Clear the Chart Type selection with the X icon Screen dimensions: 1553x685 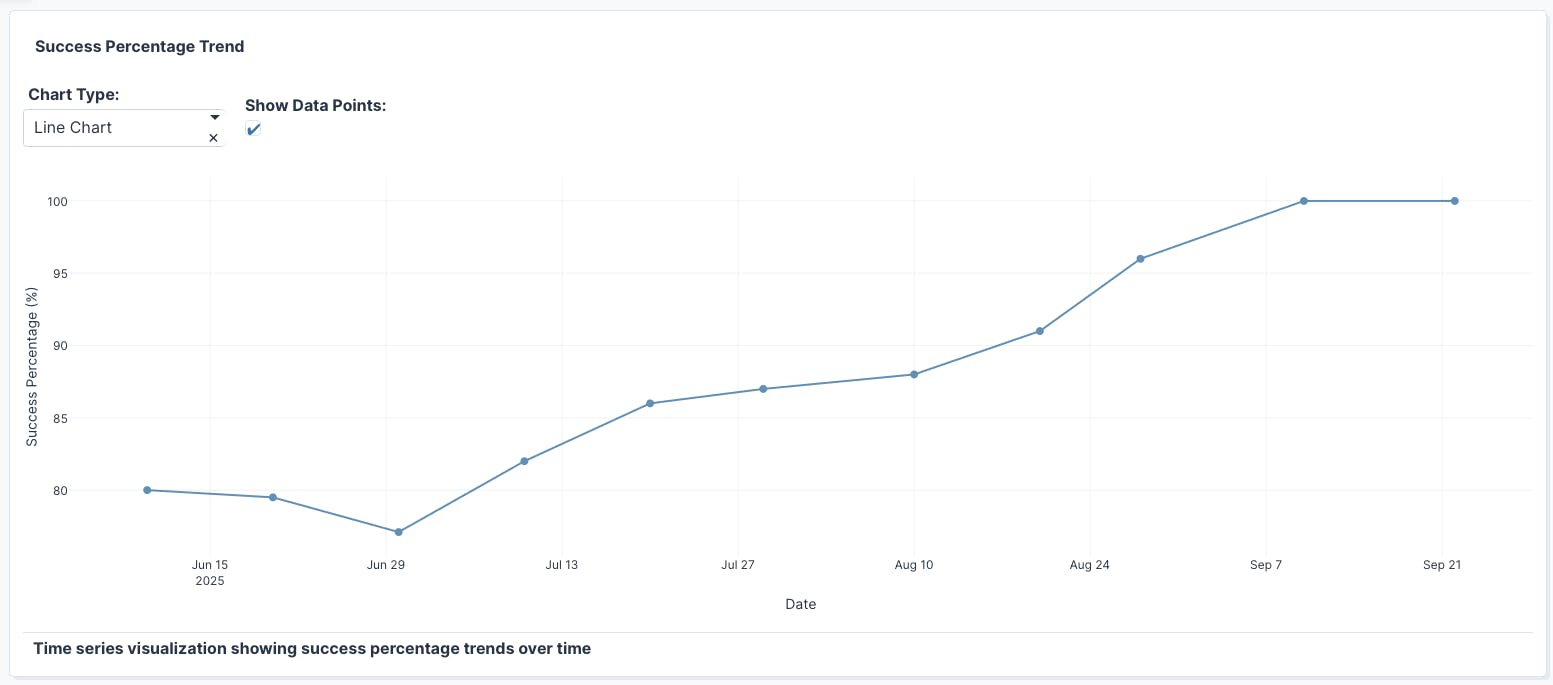(213, 139)
